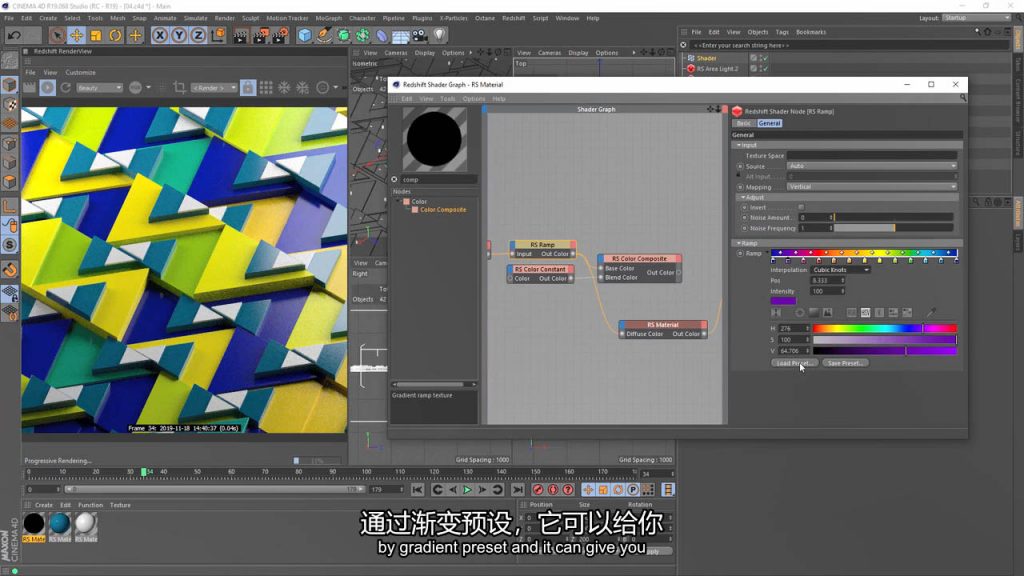This screenshot has height=576, width=1024.
Task: Switch to the General tab
Action: pyautogui.click(x=769, y=123)
